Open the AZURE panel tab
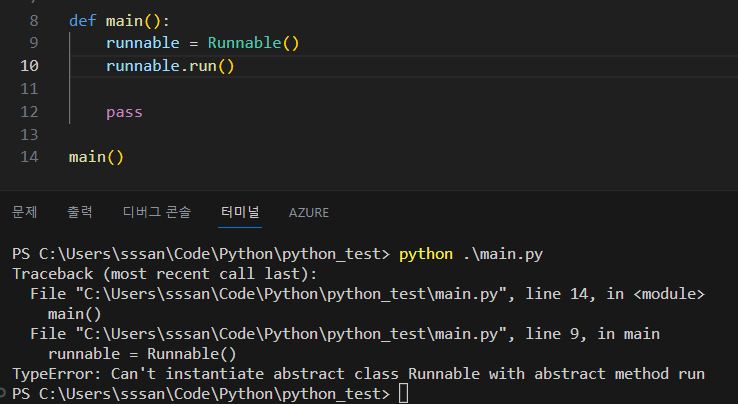The width and height of the screenshot is (738, 404). (308, 213)
